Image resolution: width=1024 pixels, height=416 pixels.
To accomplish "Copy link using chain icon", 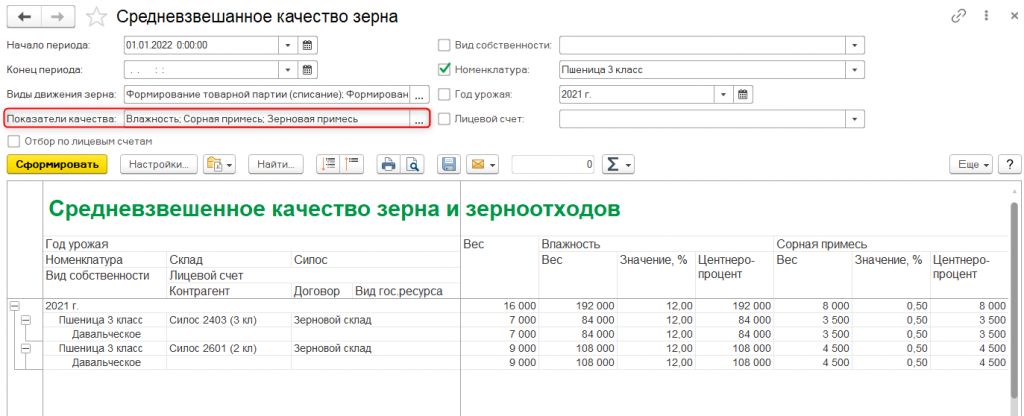I will tap(958, 16).
